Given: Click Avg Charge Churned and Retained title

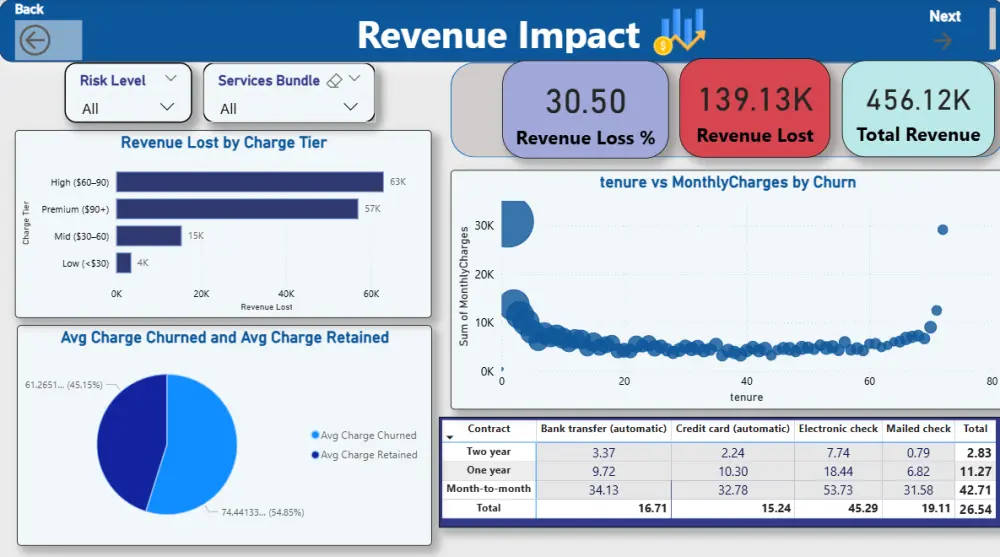Looking at the screenshot, I should tap(224, 338).
